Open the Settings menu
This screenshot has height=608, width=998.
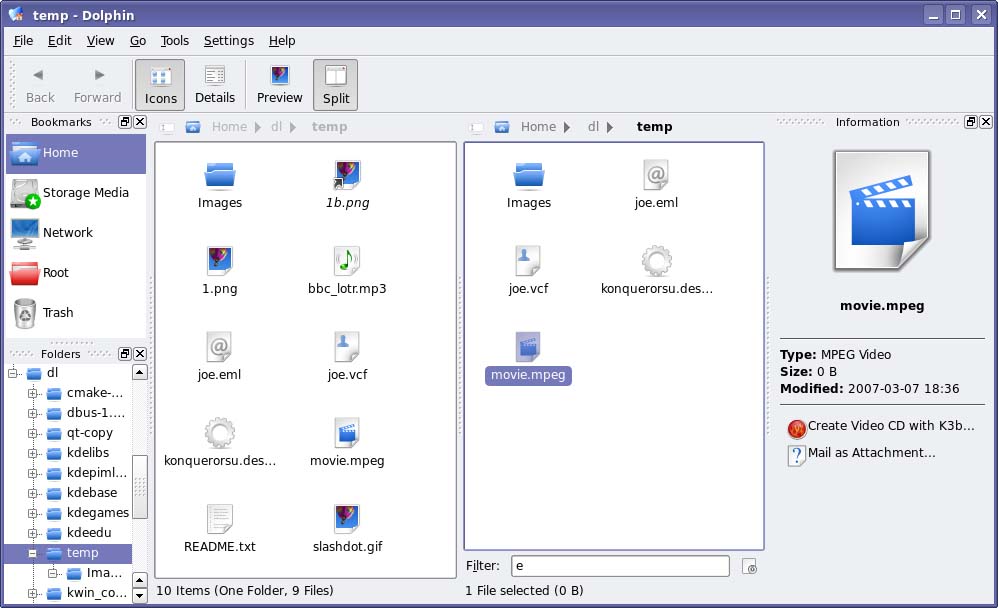[228, 41]
